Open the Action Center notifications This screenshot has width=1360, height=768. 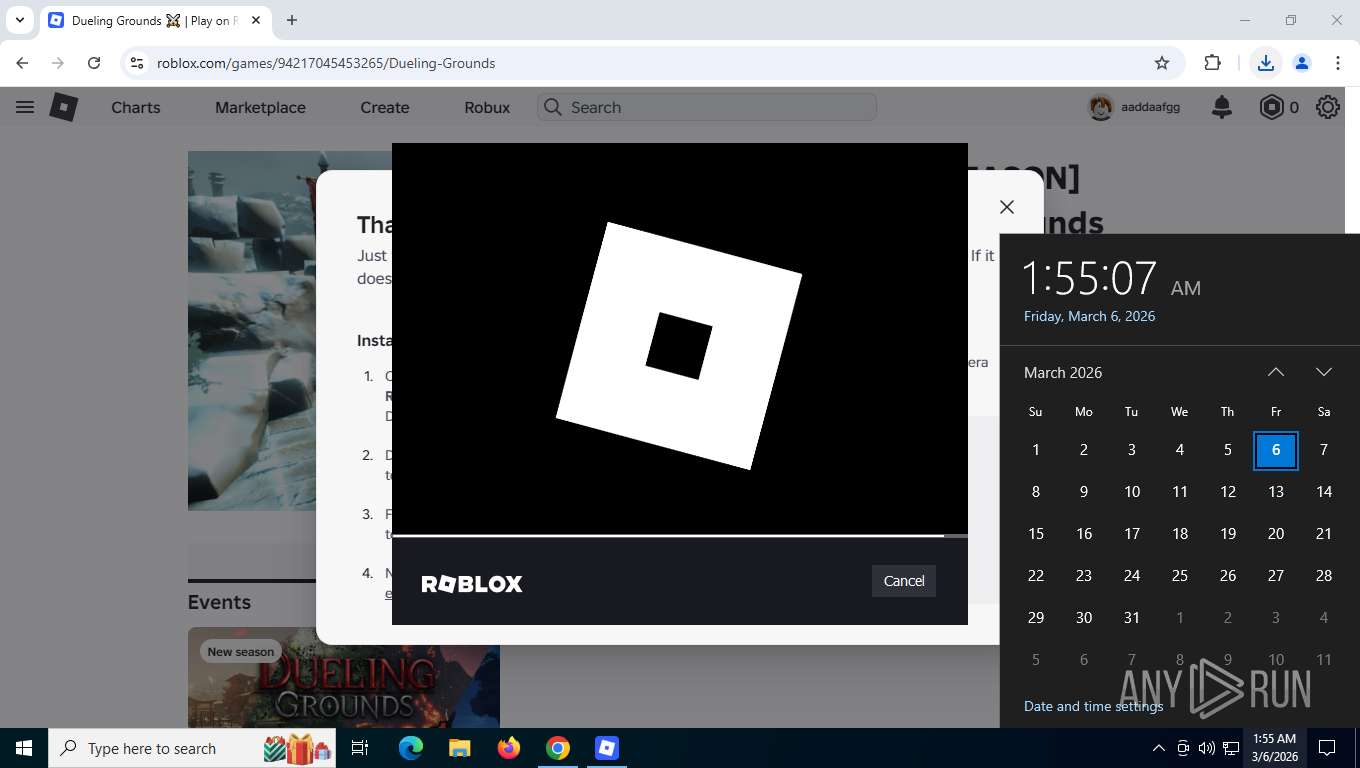tap(1327, 748)
